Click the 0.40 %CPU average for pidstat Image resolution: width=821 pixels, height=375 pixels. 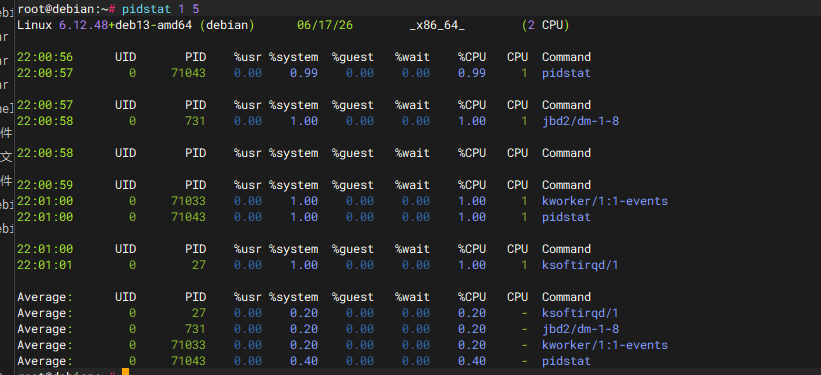(472, 361)
